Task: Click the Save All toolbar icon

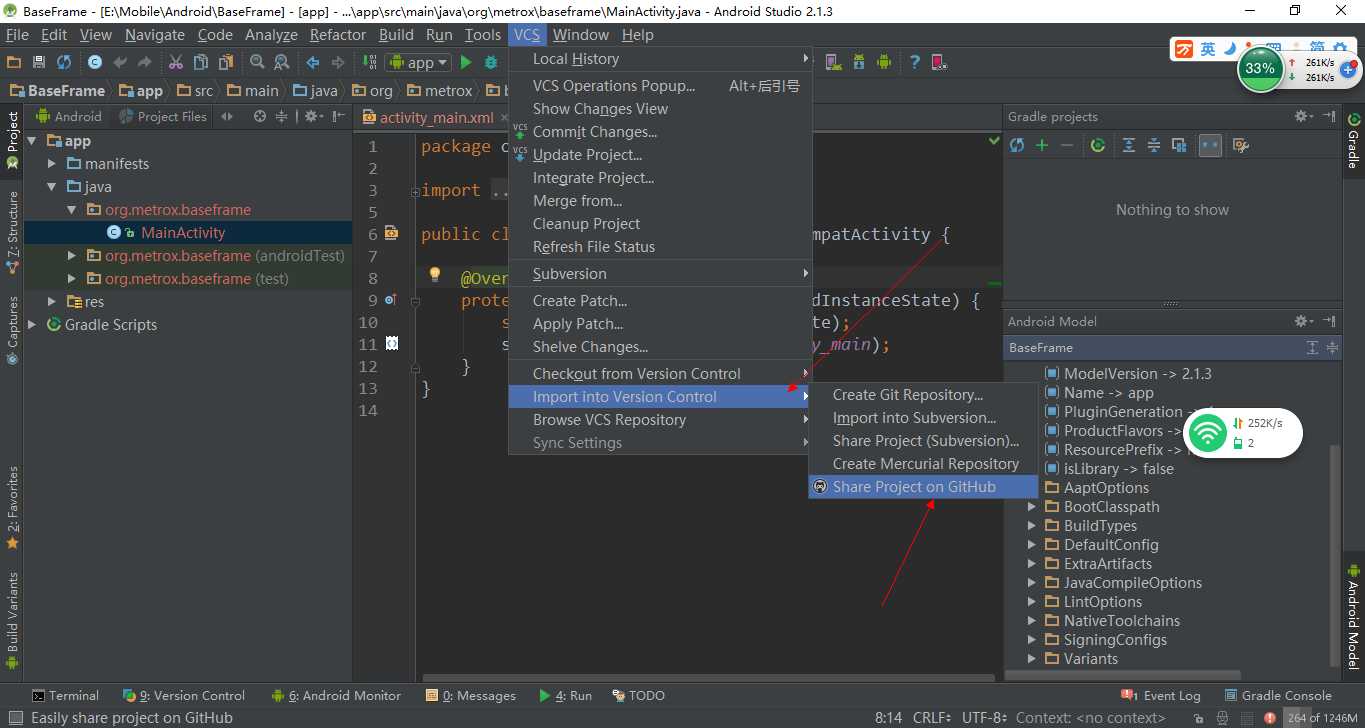Action: coord(39,62)
